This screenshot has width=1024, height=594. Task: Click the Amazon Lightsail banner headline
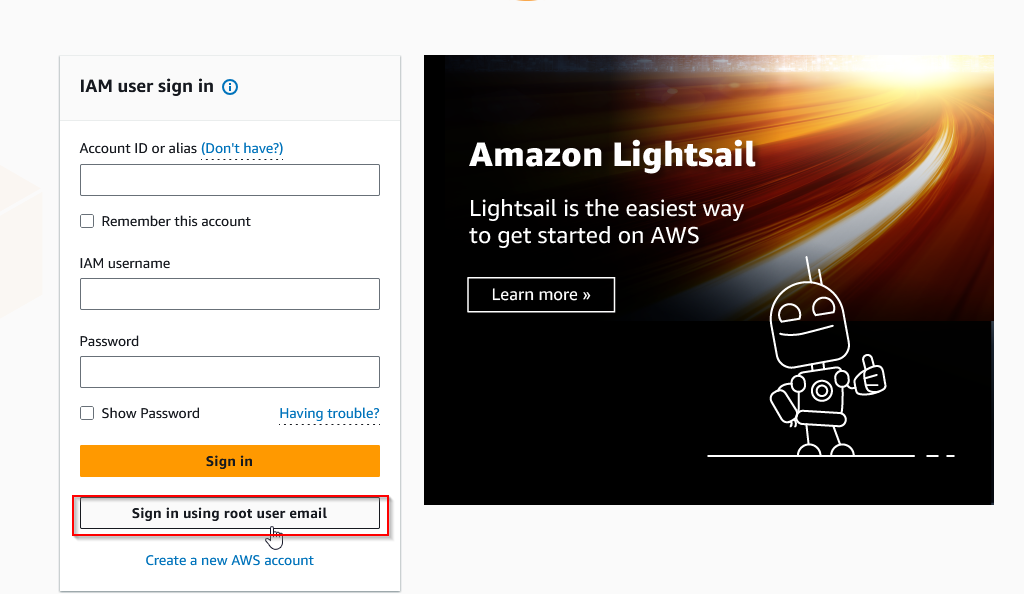[612, 155]
